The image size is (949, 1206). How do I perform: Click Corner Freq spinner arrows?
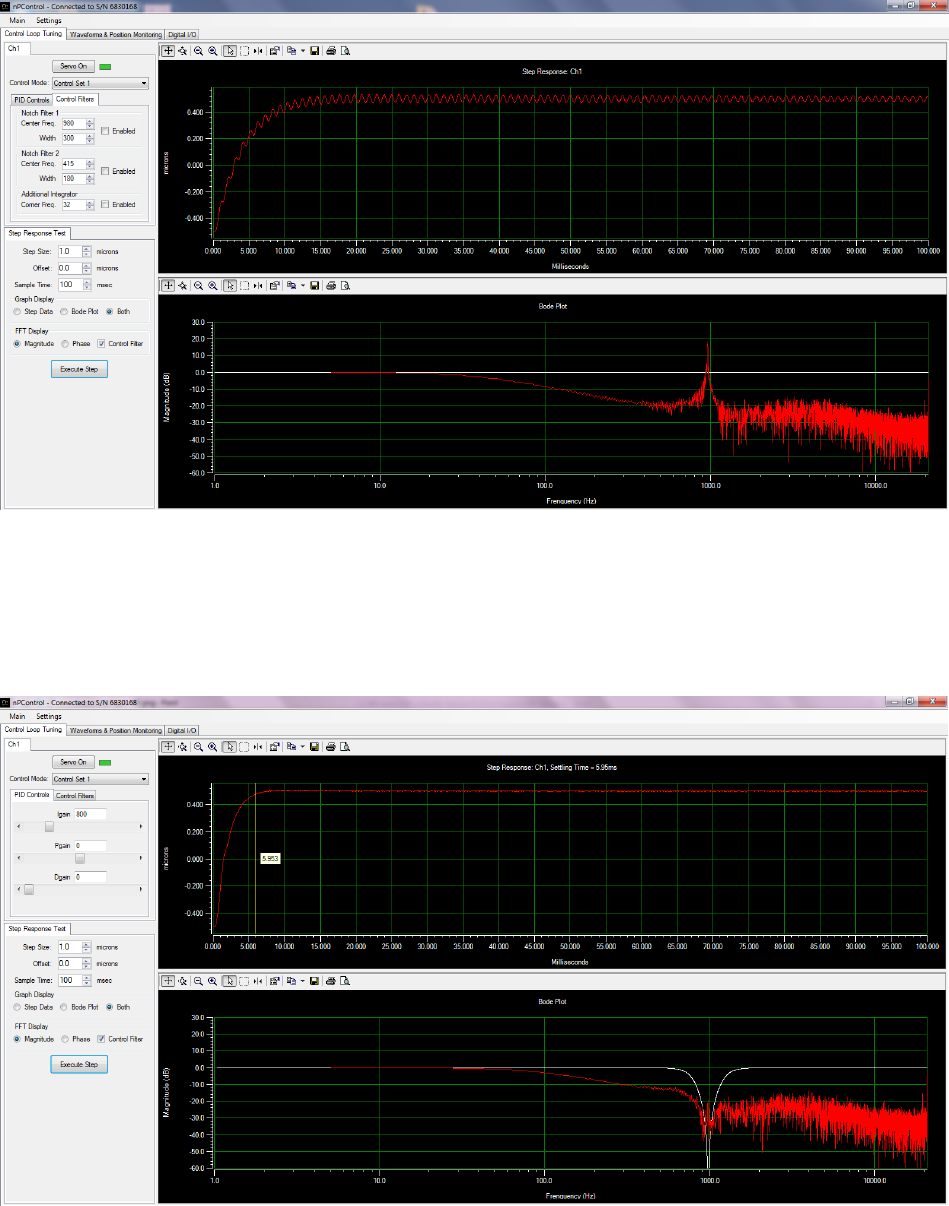point(91,204)
